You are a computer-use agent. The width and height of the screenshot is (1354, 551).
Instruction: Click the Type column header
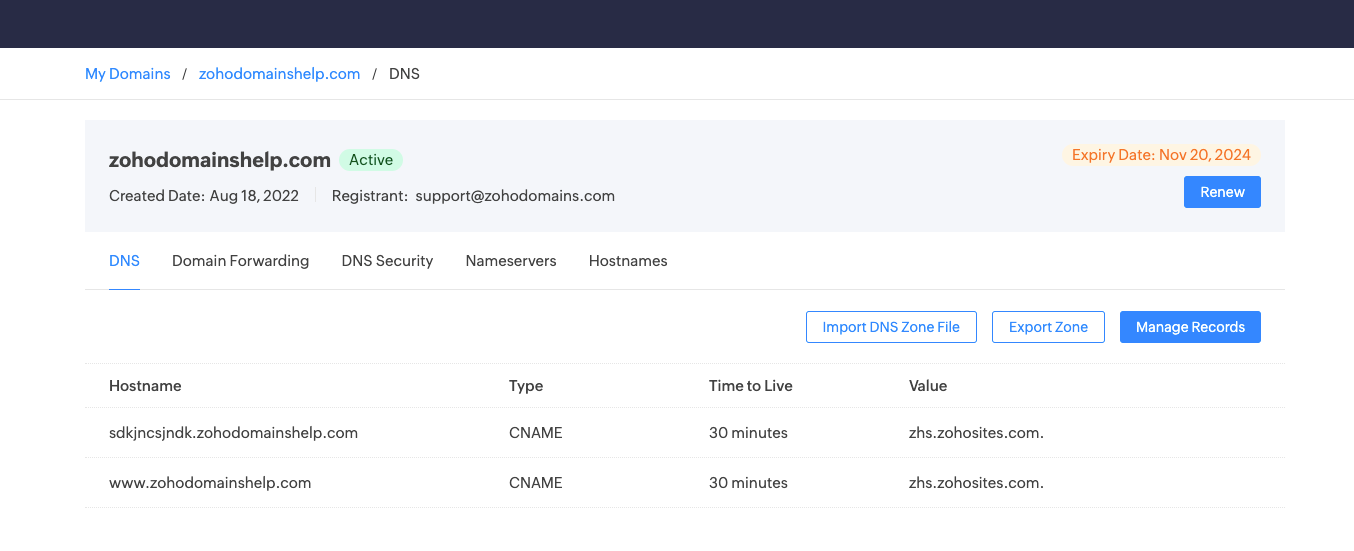click(526, 386)
